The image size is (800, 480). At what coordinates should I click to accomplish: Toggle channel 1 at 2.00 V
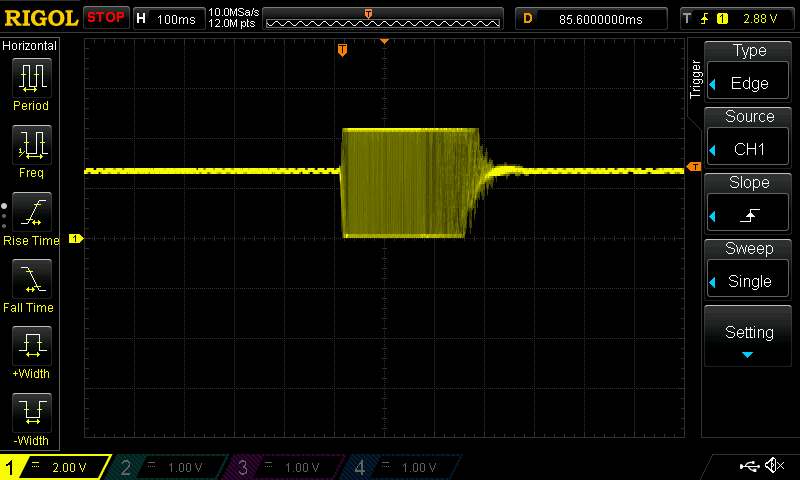(55, 467)
